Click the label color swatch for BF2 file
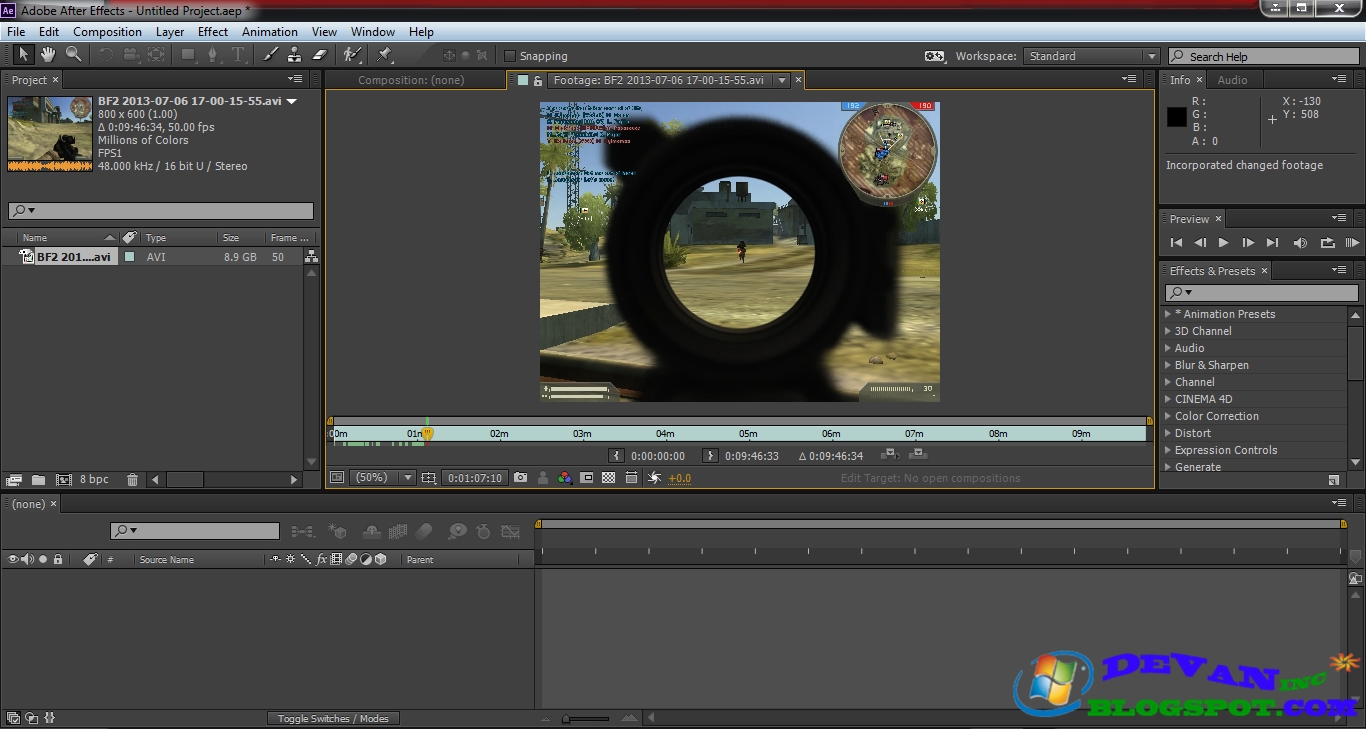Screen dimensions: 1366x729 pos(129,257)
